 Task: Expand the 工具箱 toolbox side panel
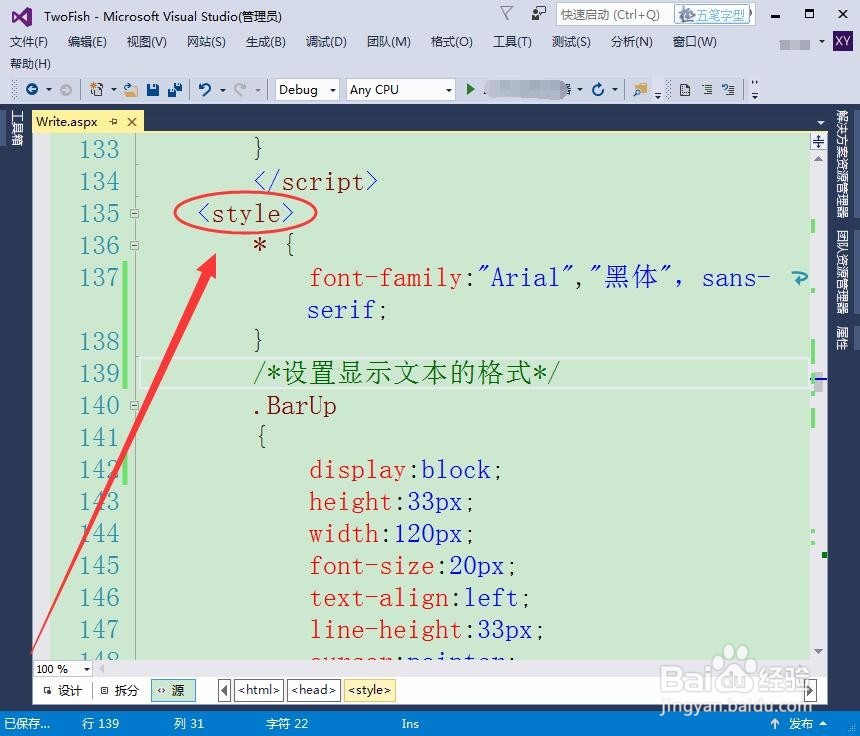pos(16,128)
